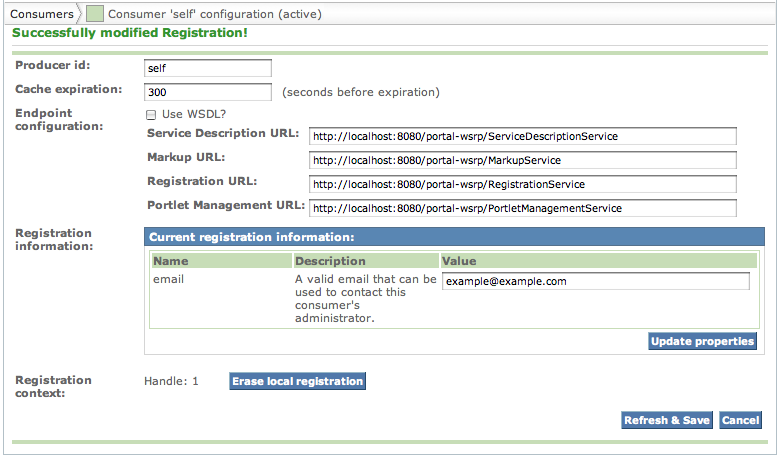Focus the Markup URL field
780x459 pixels.
tap(522, 160)
